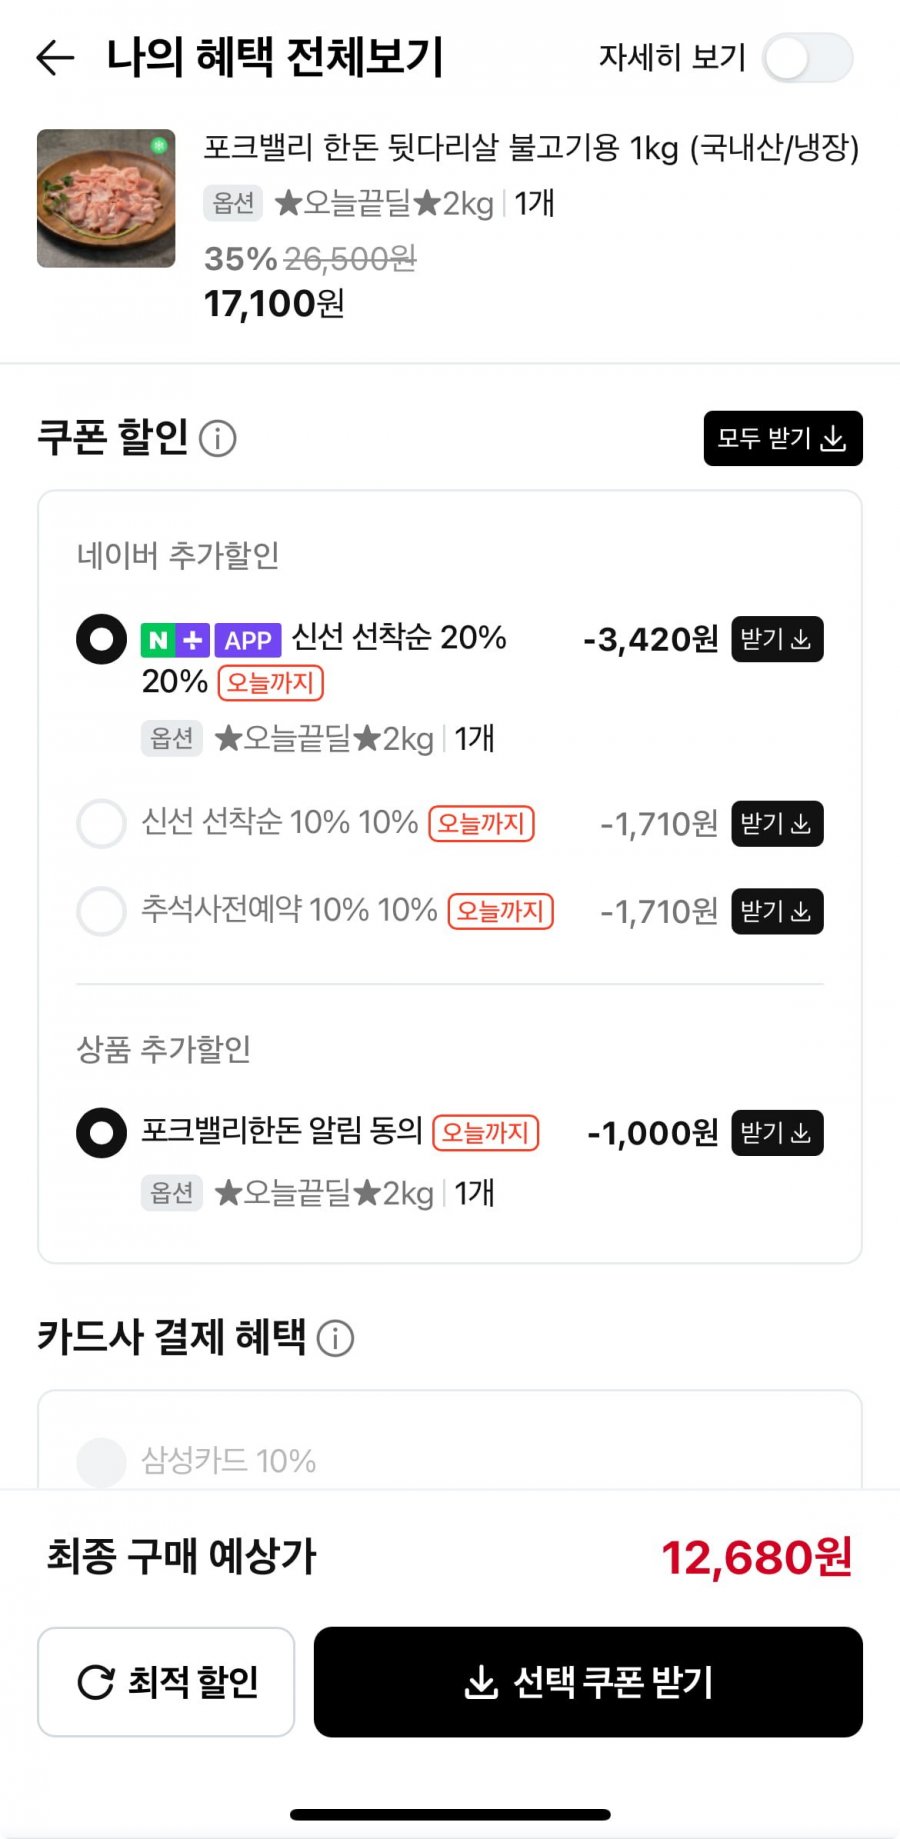
Task: Select the 신선 선착순 10% radio option
Action: 101,824
